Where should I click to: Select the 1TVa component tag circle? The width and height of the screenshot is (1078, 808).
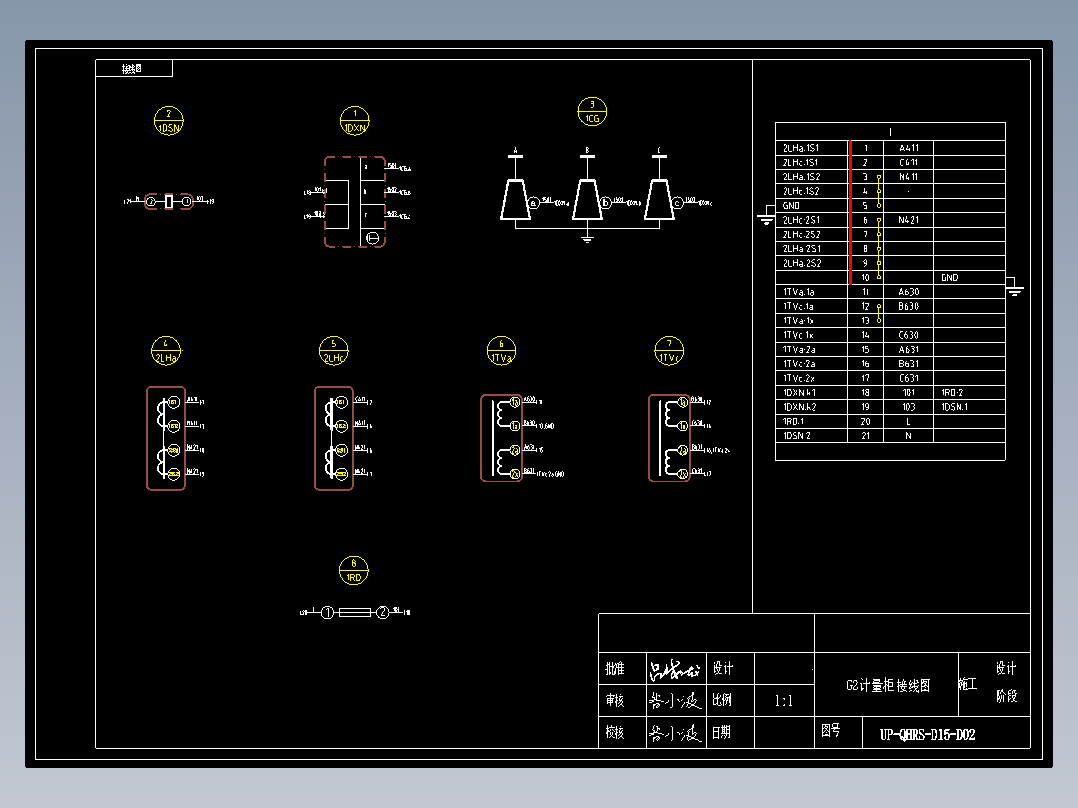502,351
